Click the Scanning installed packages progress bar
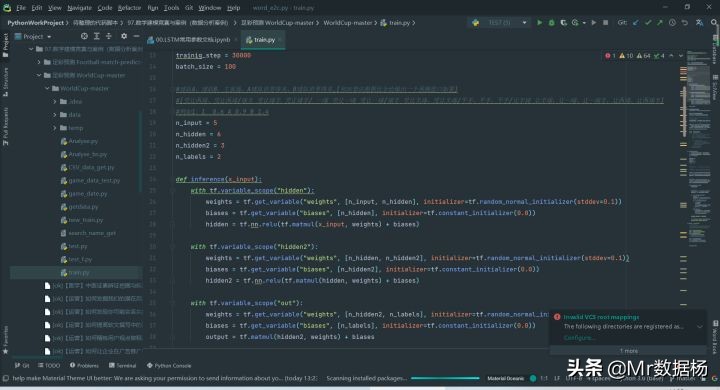Image resolution: width=720 pixels, height=390 pixels. tap(445, 379)
